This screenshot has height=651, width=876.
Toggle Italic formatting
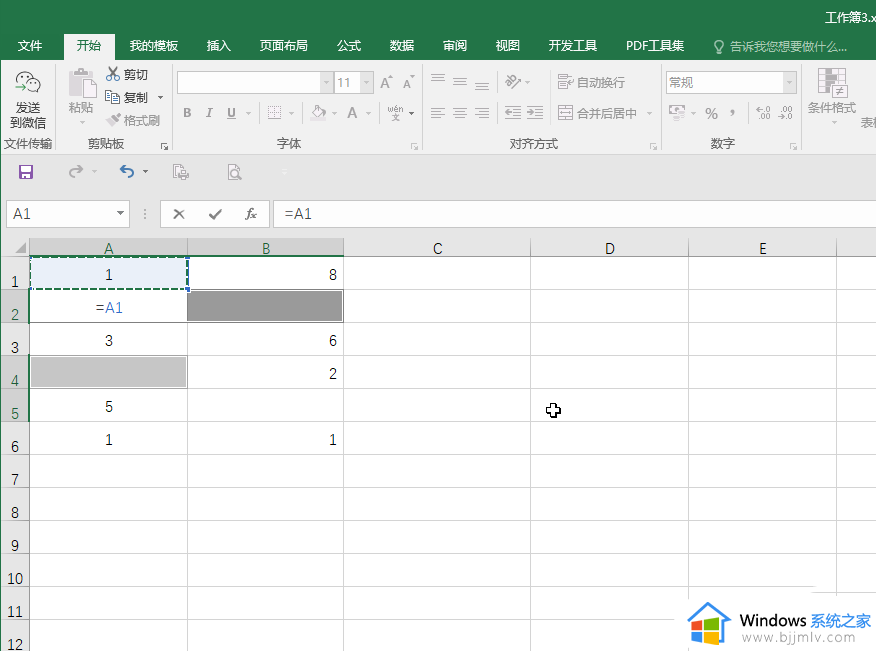pyautogui.click(x=209, y=113)
